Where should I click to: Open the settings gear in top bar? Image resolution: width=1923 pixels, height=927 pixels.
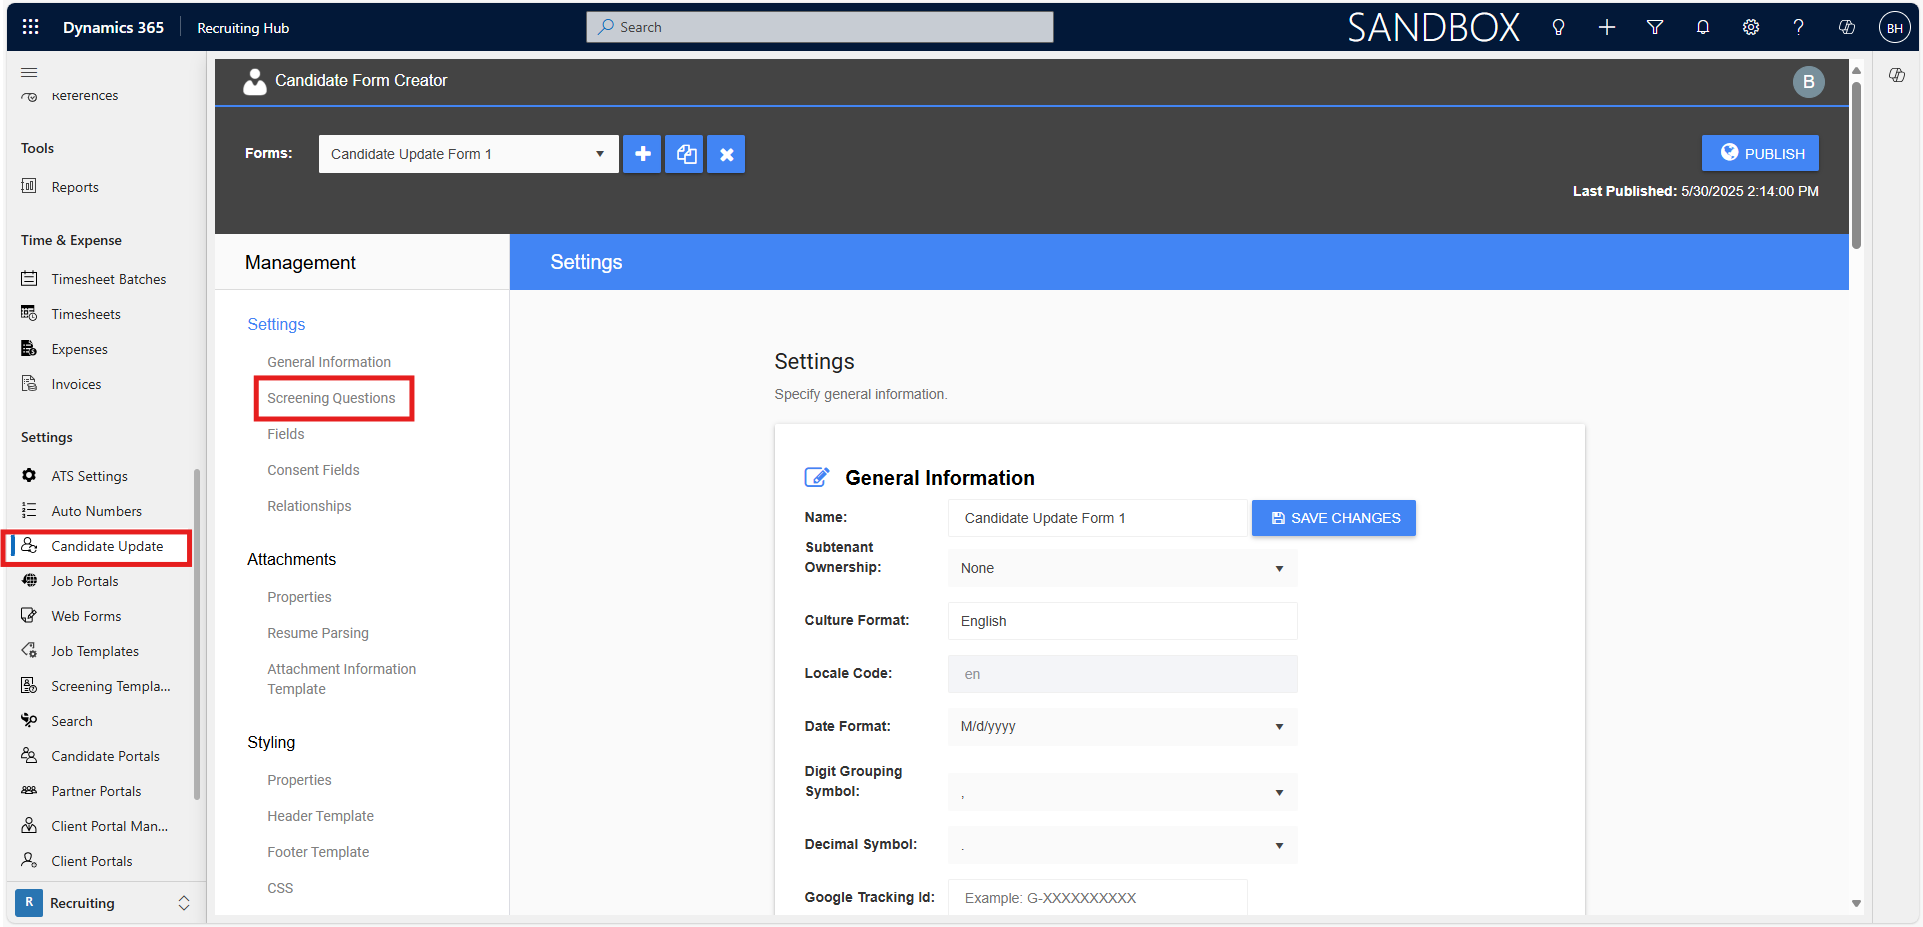point(1751,27)
